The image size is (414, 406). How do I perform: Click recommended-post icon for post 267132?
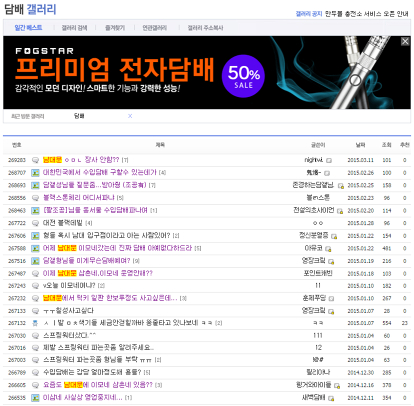[x=35, y=323]
